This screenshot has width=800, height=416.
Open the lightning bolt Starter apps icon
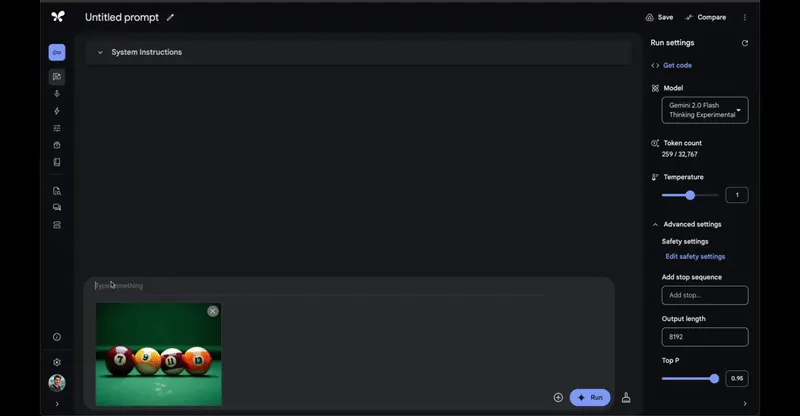(57, 111)
